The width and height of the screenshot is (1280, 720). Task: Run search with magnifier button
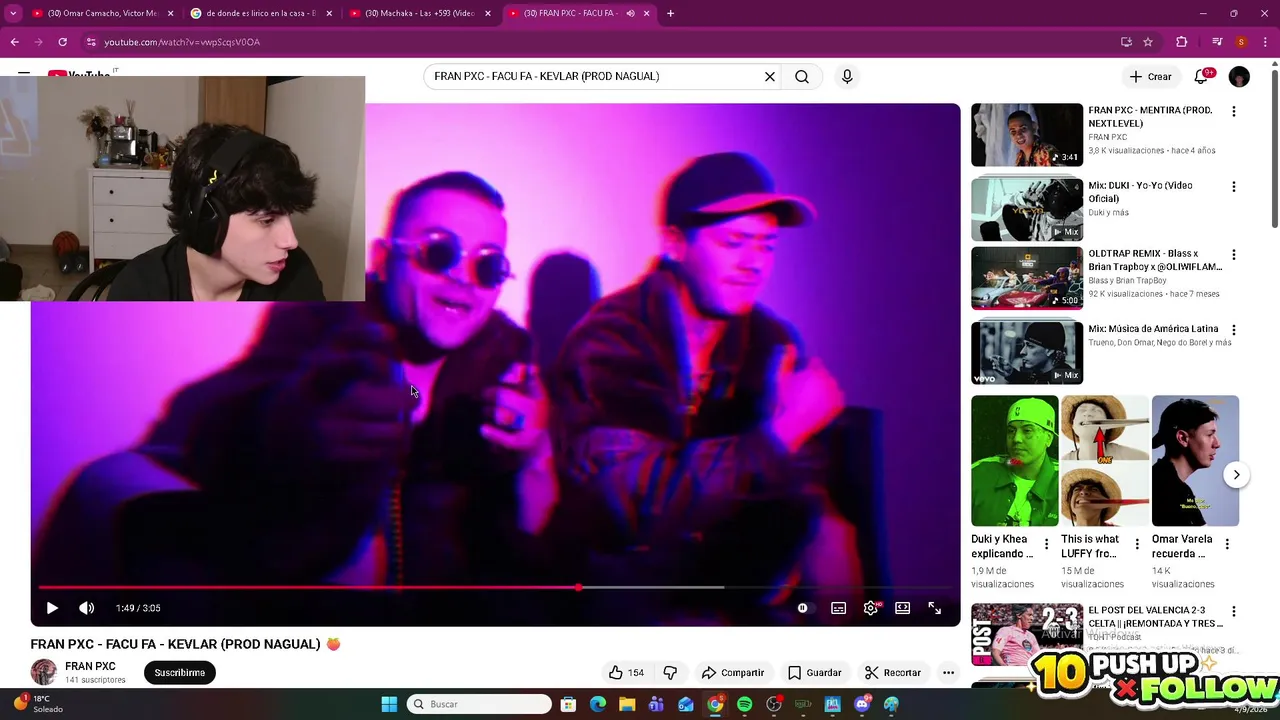802,76
